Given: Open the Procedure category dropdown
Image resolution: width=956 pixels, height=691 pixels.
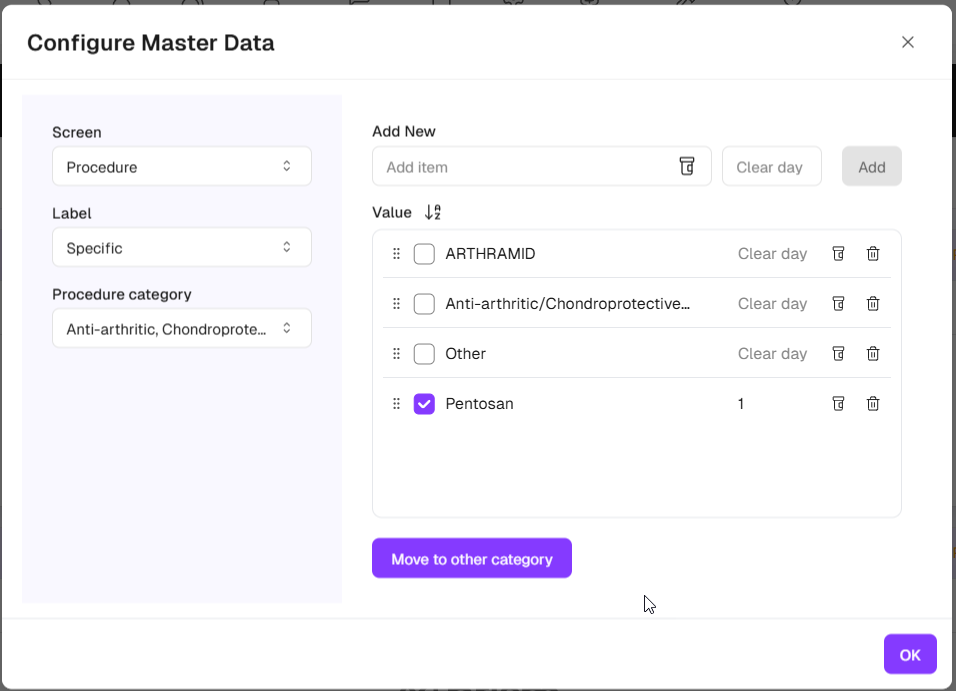Looking at the screenshot, I should click(x=181, y=328).
